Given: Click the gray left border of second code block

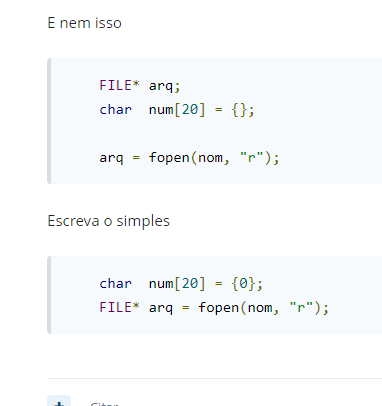Looking at the screenshot, I should [x=49, y=295].
